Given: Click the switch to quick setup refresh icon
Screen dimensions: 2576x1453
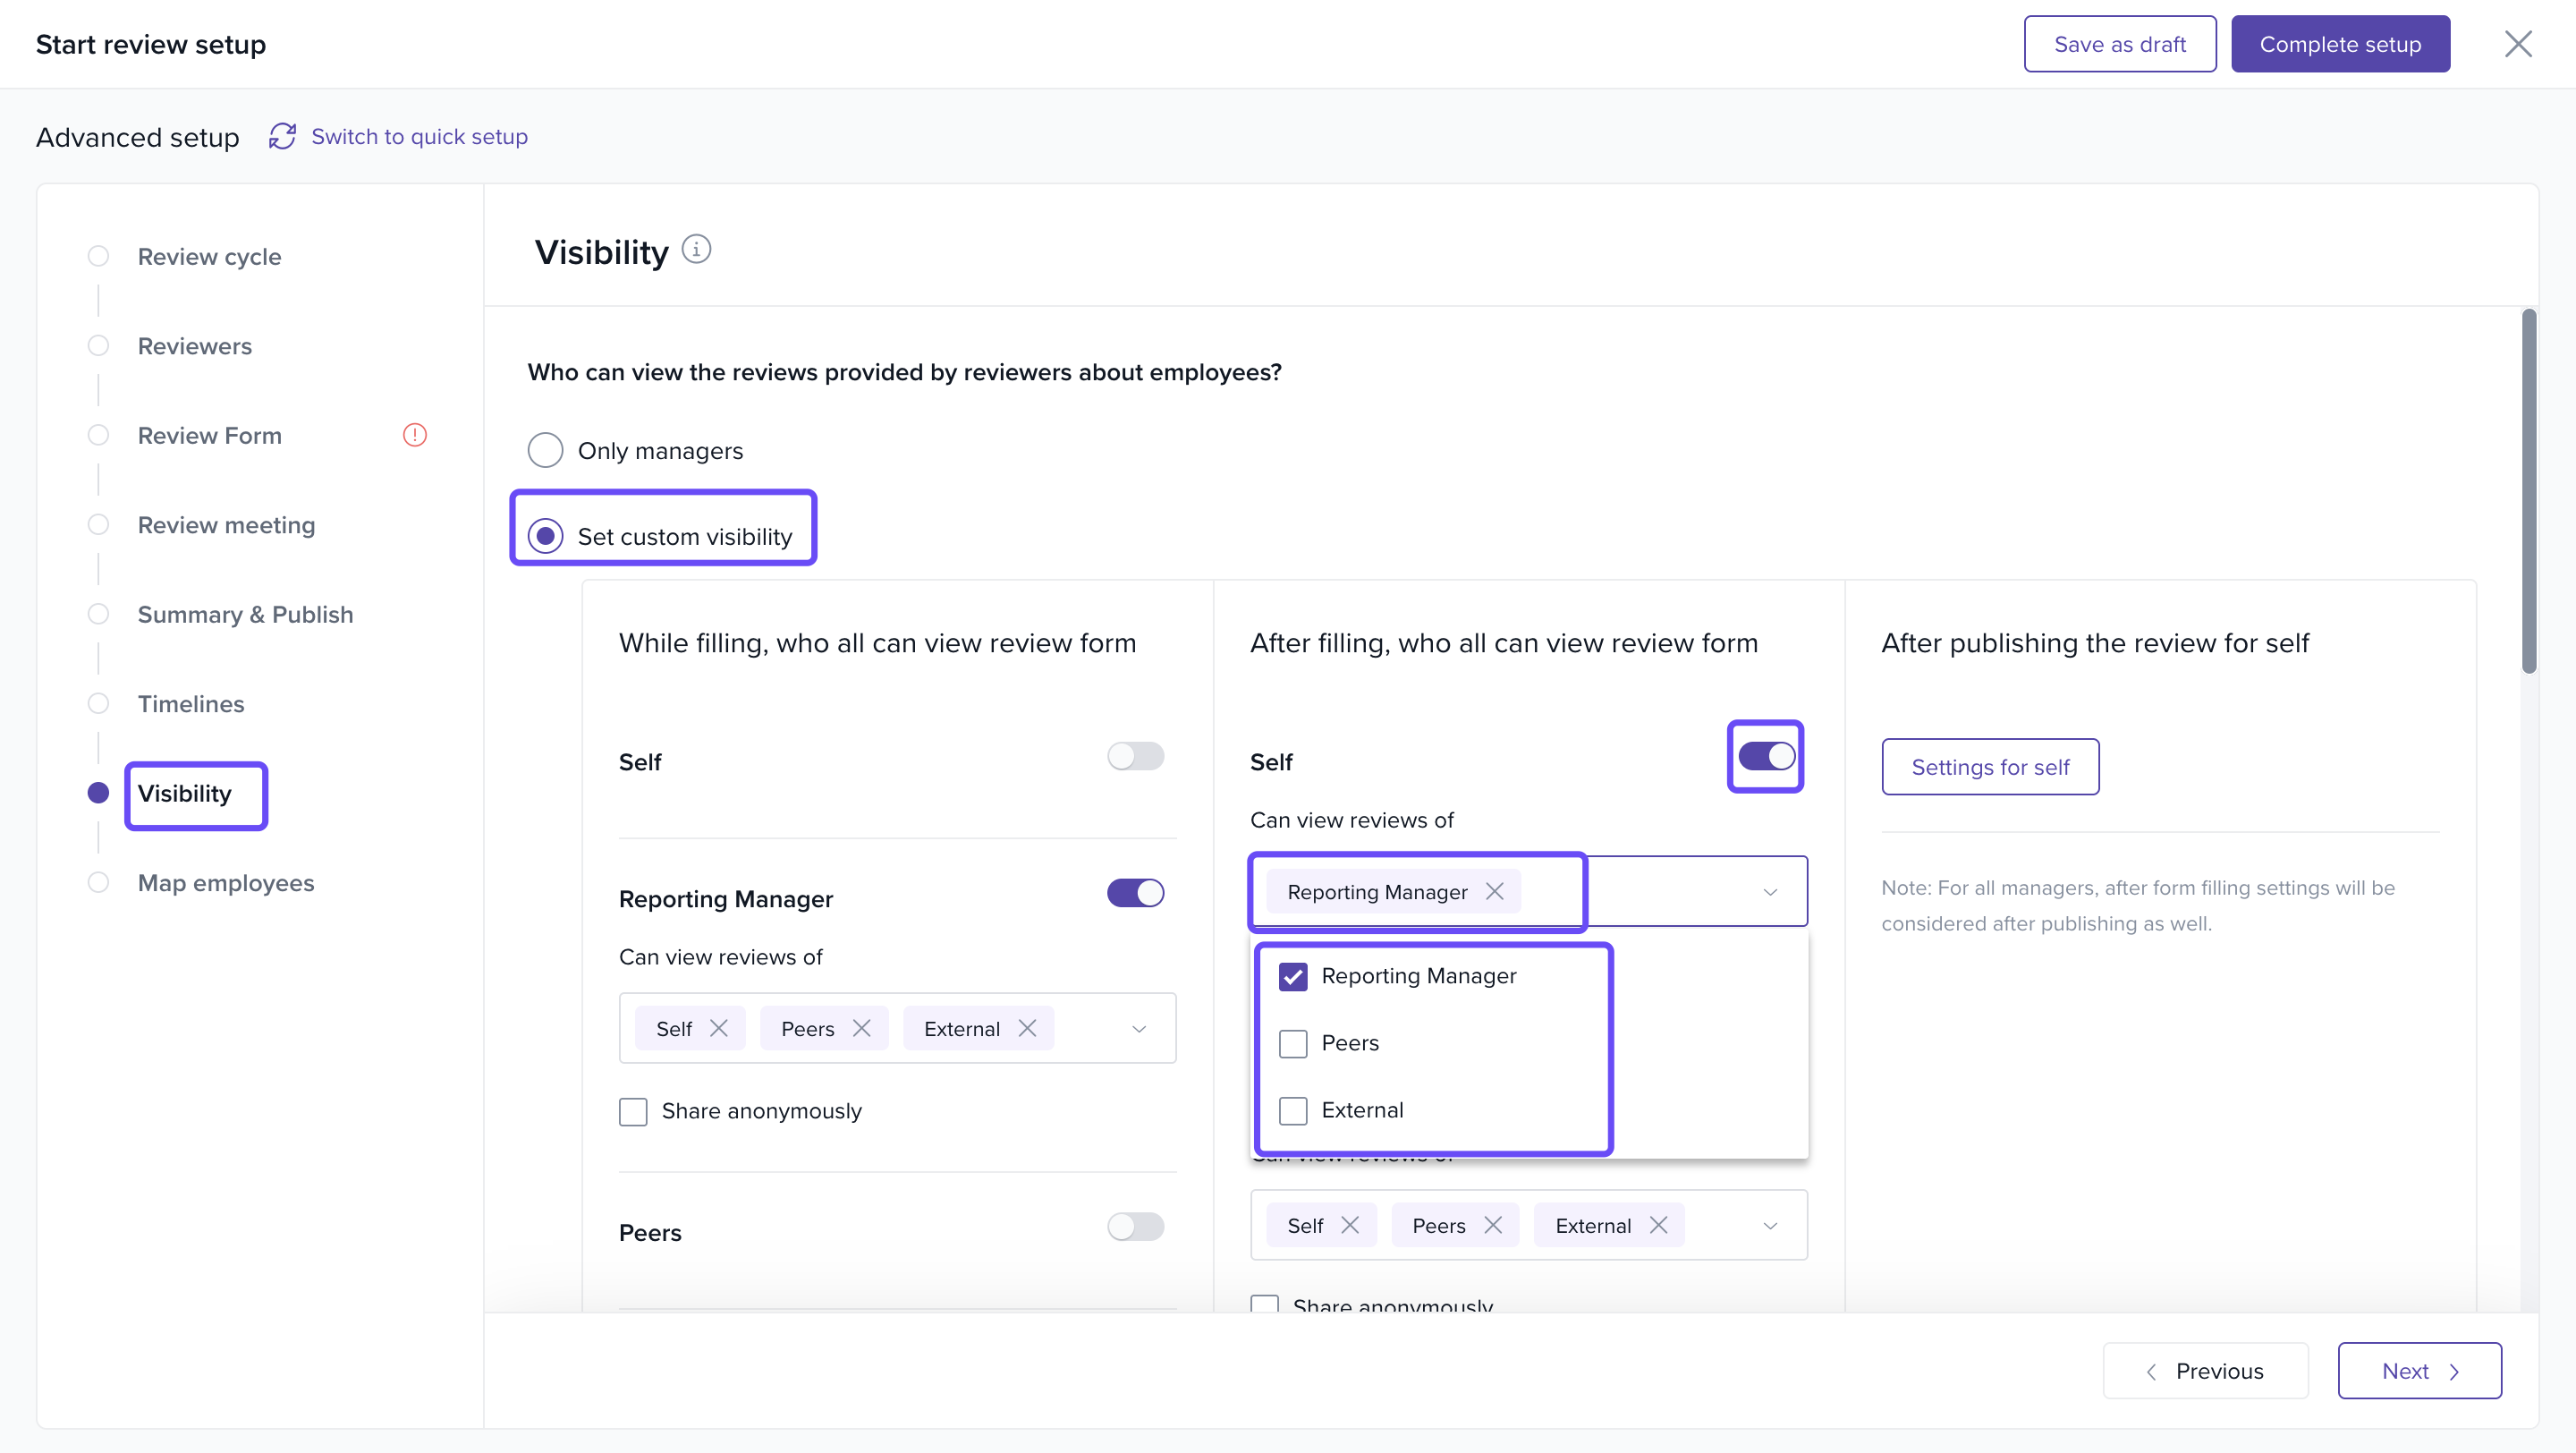Looking at the screenshot, I should coord(282,136).
